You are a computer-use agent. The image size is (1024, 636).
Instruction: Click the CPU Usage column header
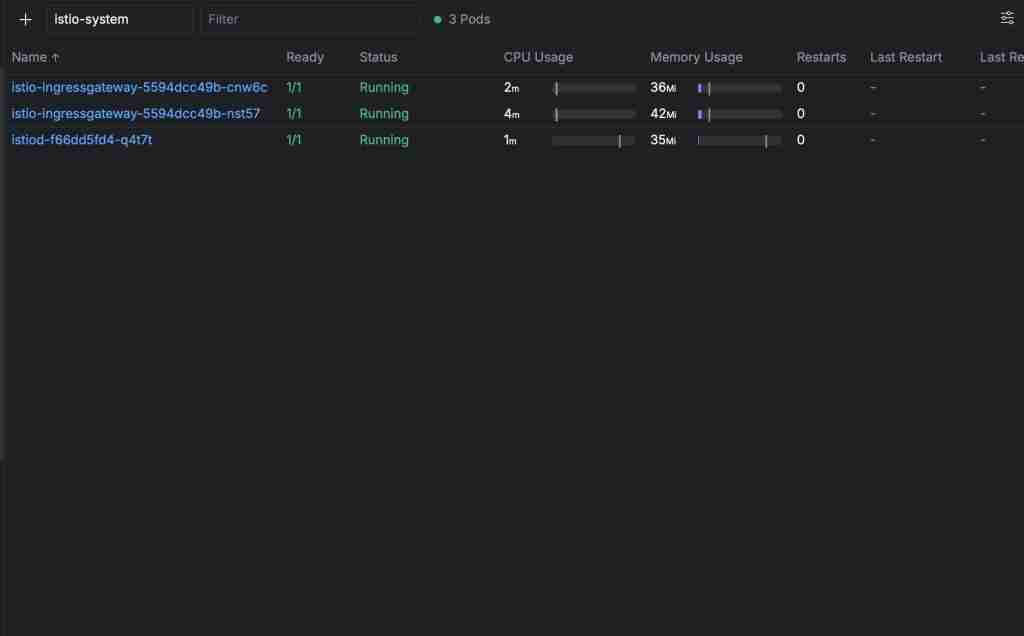click(538, 57)
